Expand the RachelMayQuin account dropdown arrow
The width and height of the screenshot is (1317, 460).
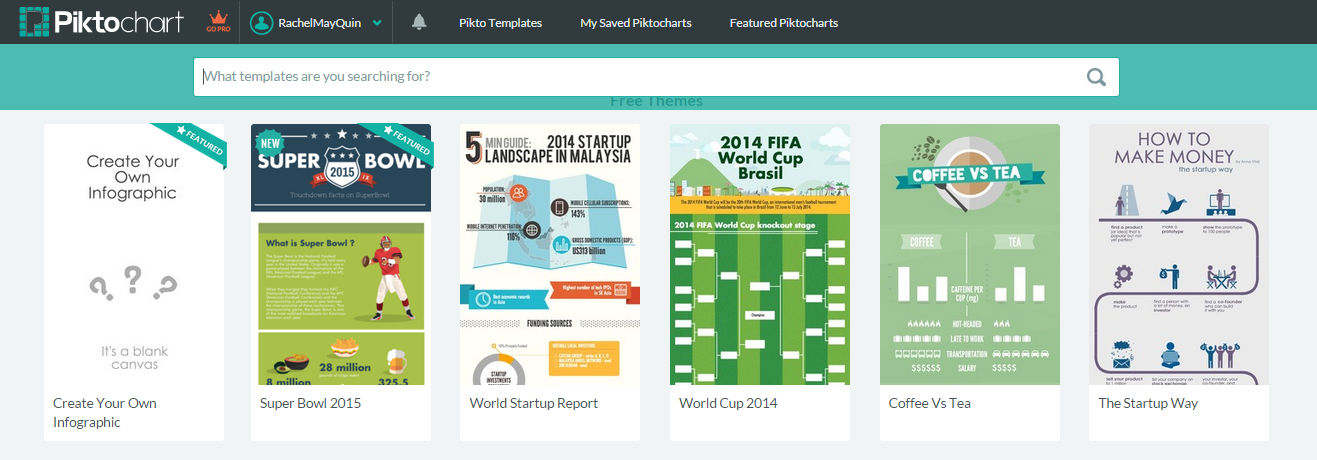[x=377, y=23]
